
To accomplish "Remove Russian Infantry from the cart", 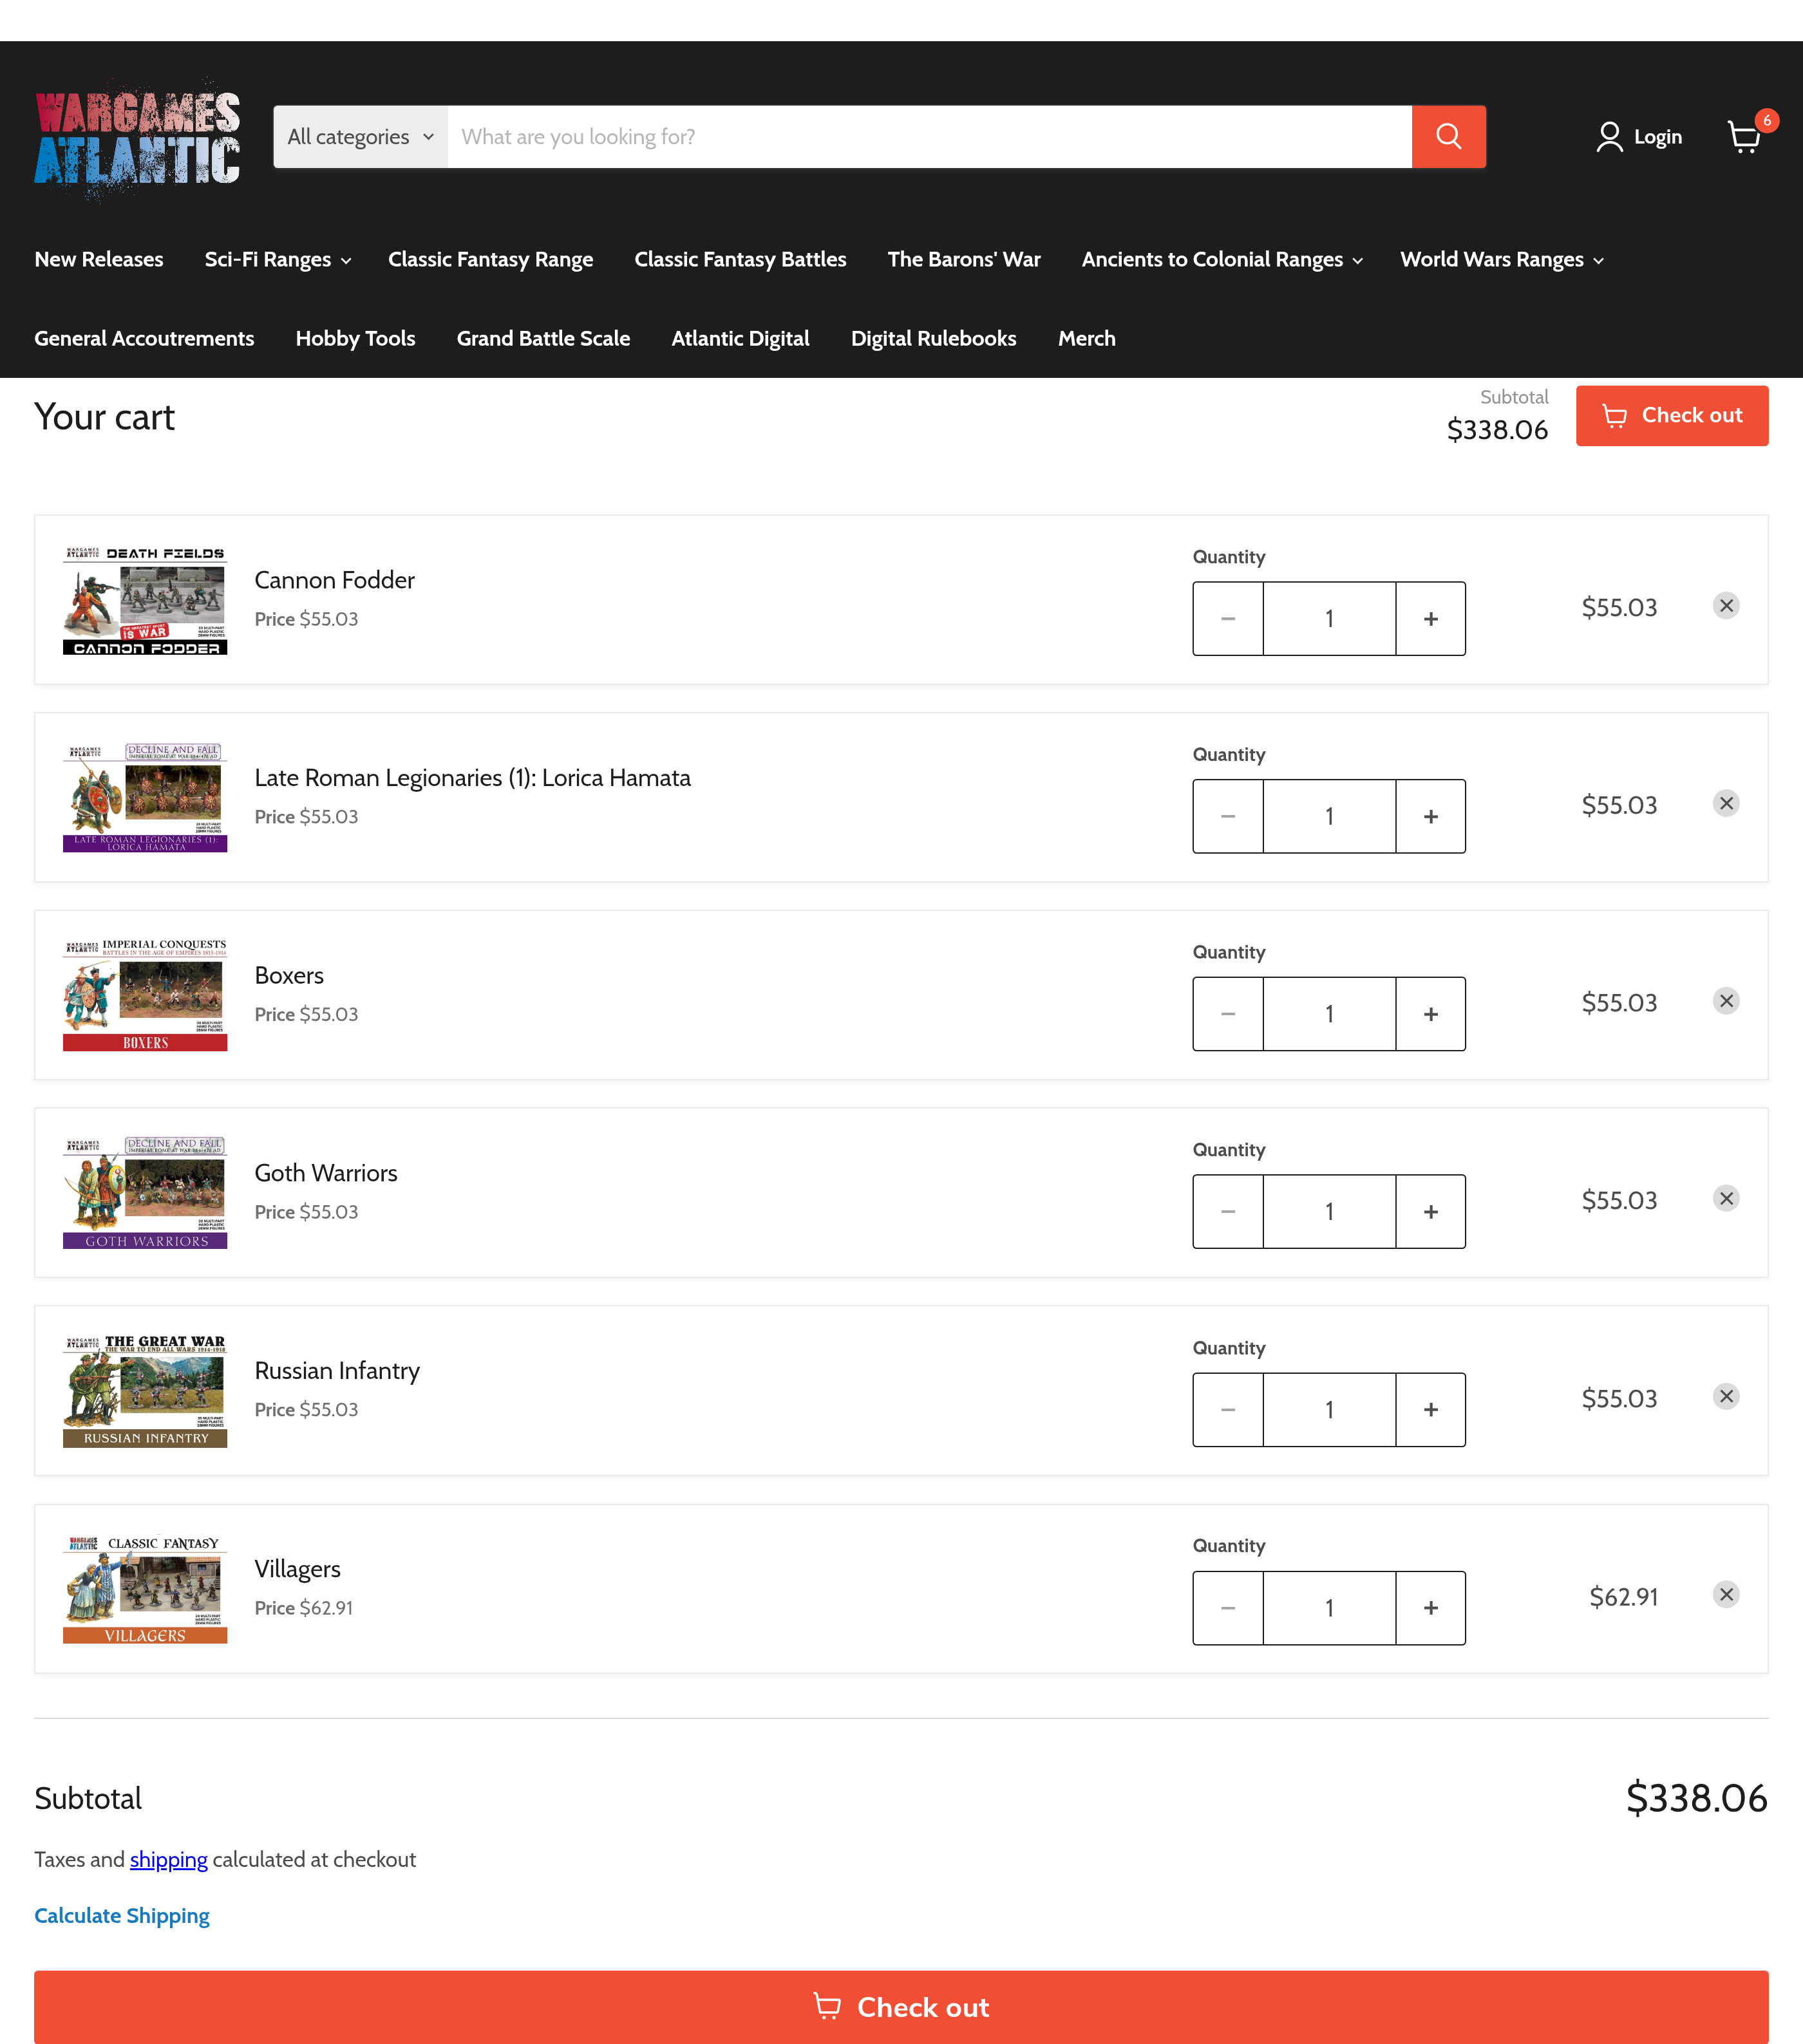I will (x=1726, y=1396).
